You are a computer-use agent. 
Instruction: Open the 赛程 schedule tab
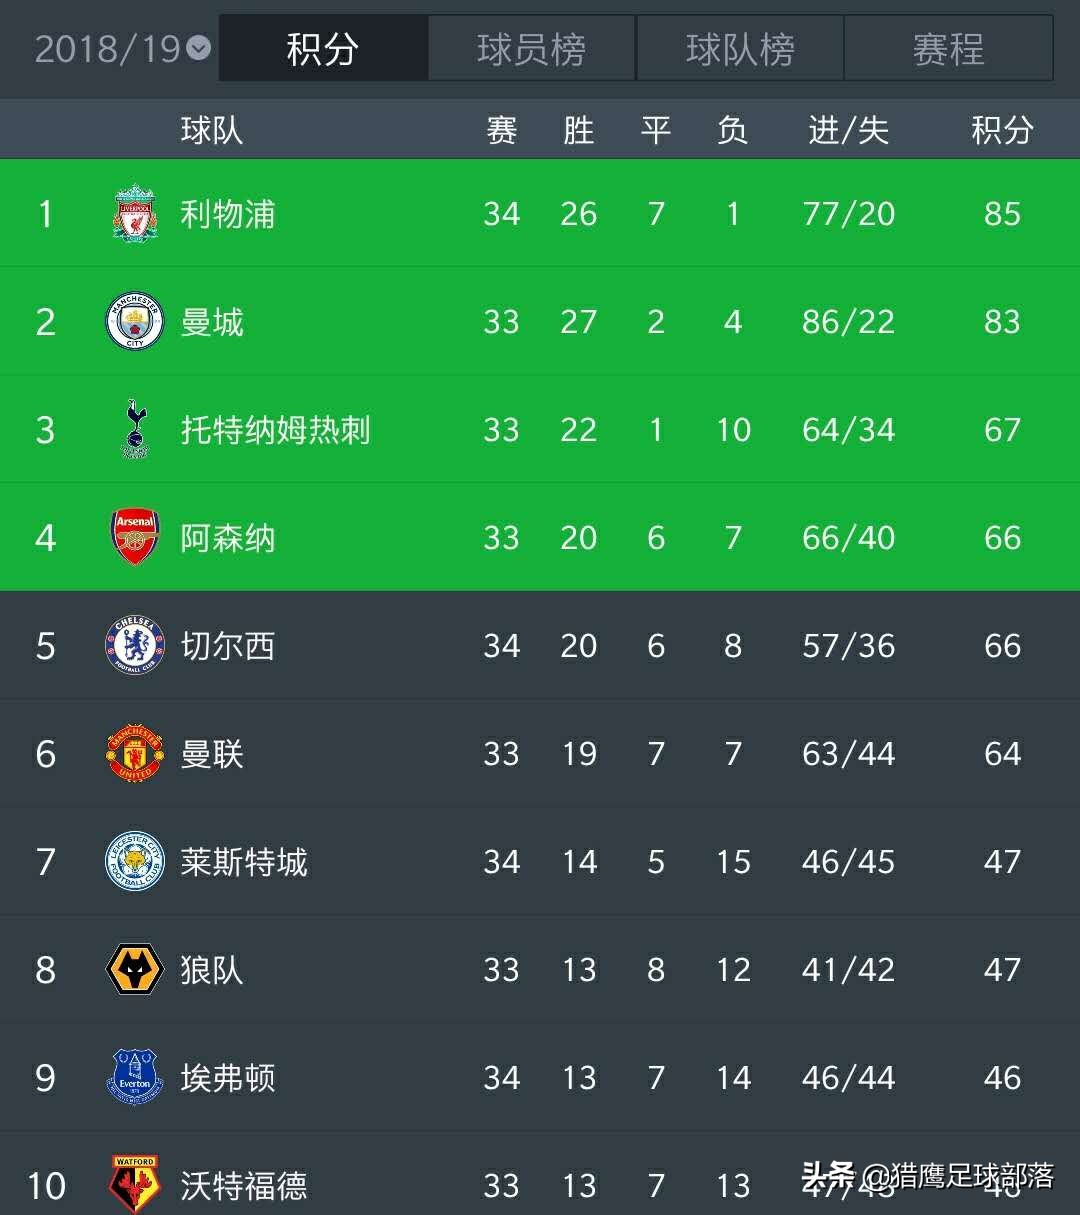point(948,48)
